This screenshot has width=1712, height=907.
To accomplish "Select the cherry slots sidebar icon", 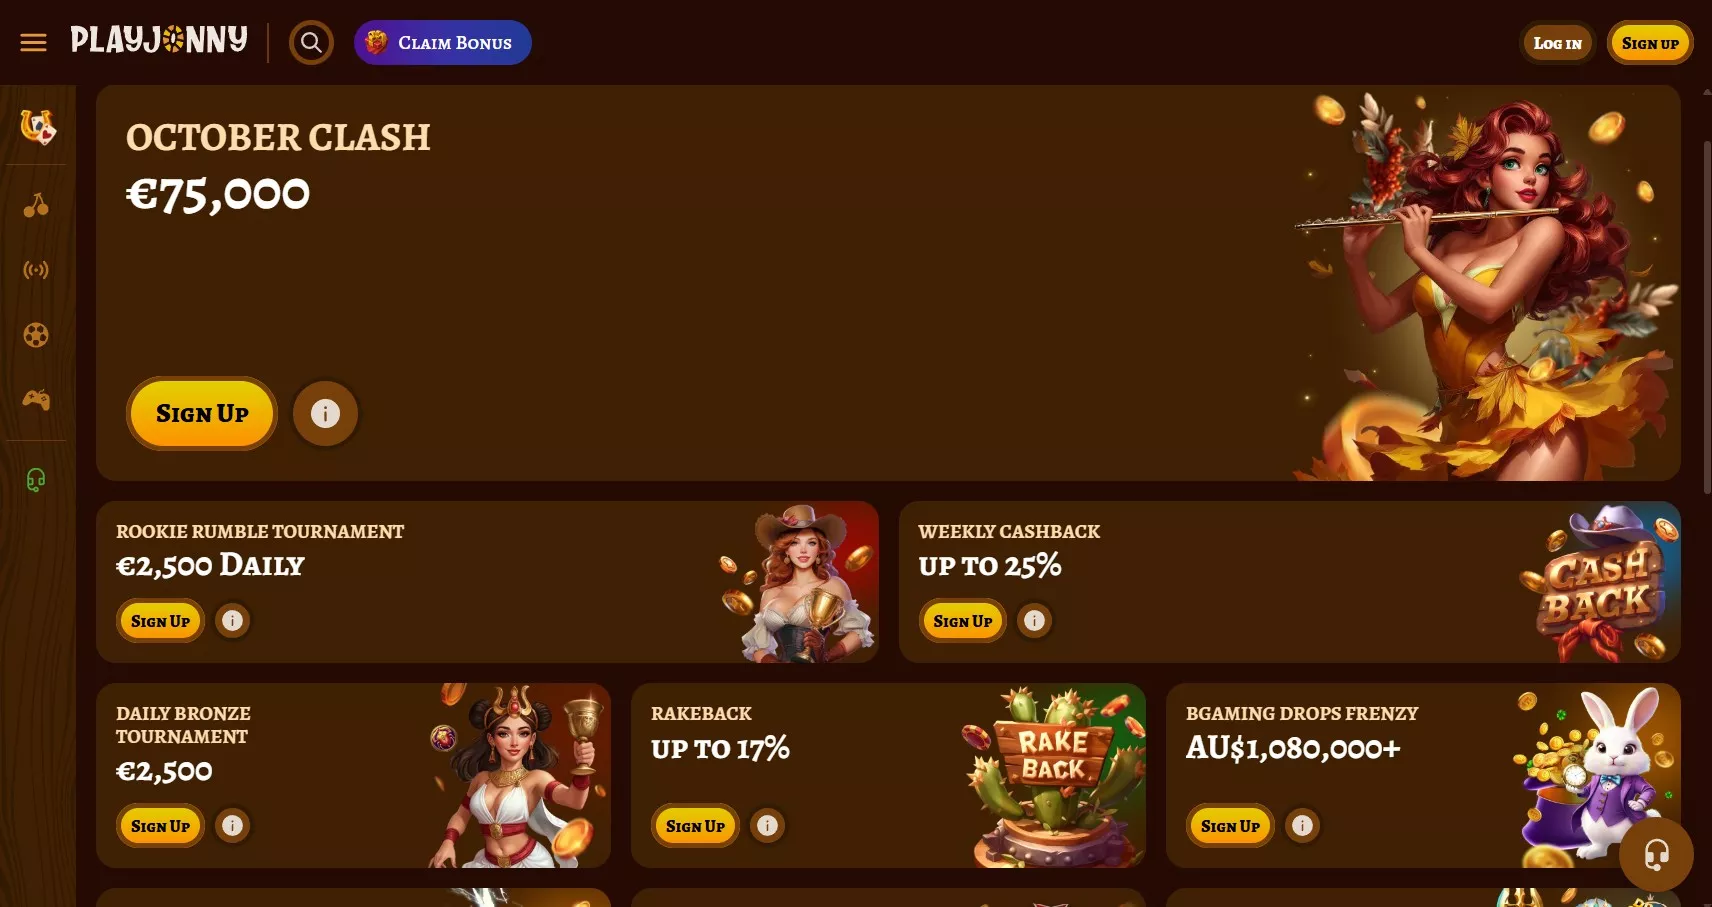I will [36, 205].
